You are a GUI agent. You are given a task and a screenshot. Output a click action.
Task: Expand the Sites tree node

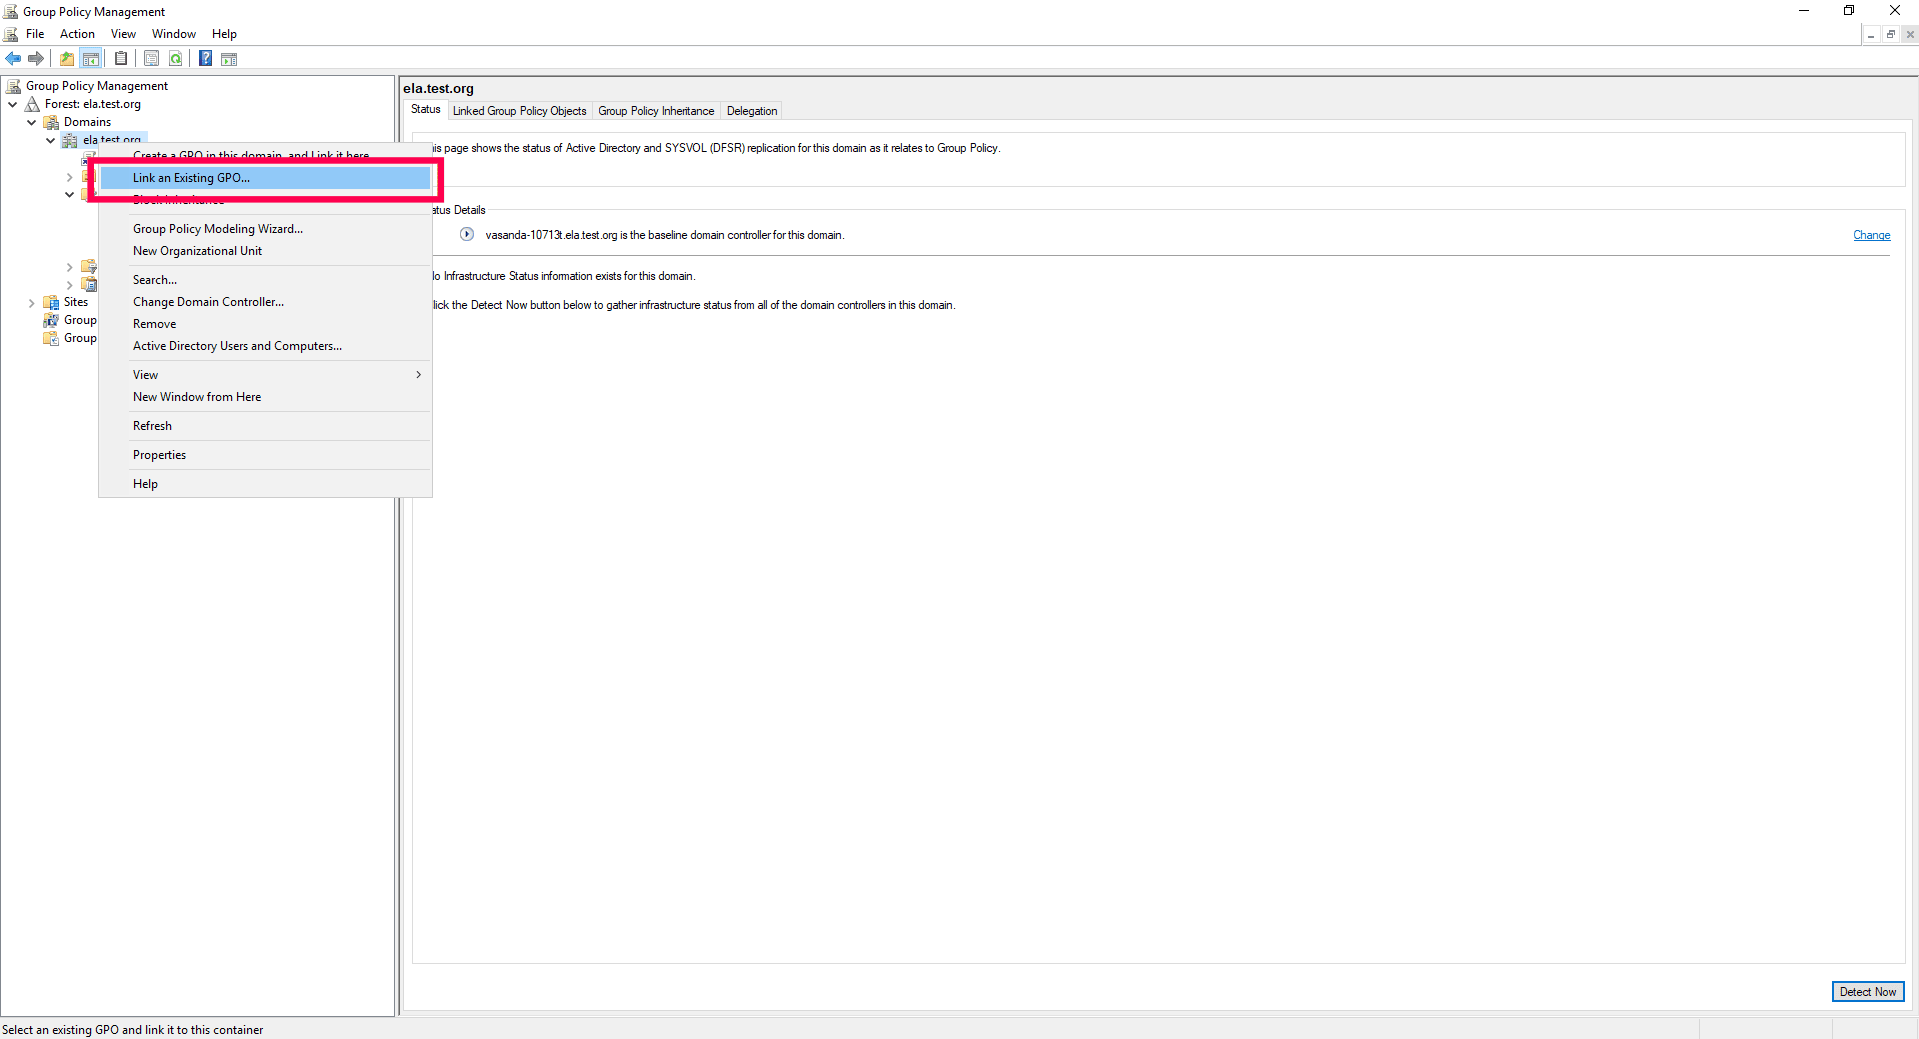pyautogui.click(x=31, y=302)
